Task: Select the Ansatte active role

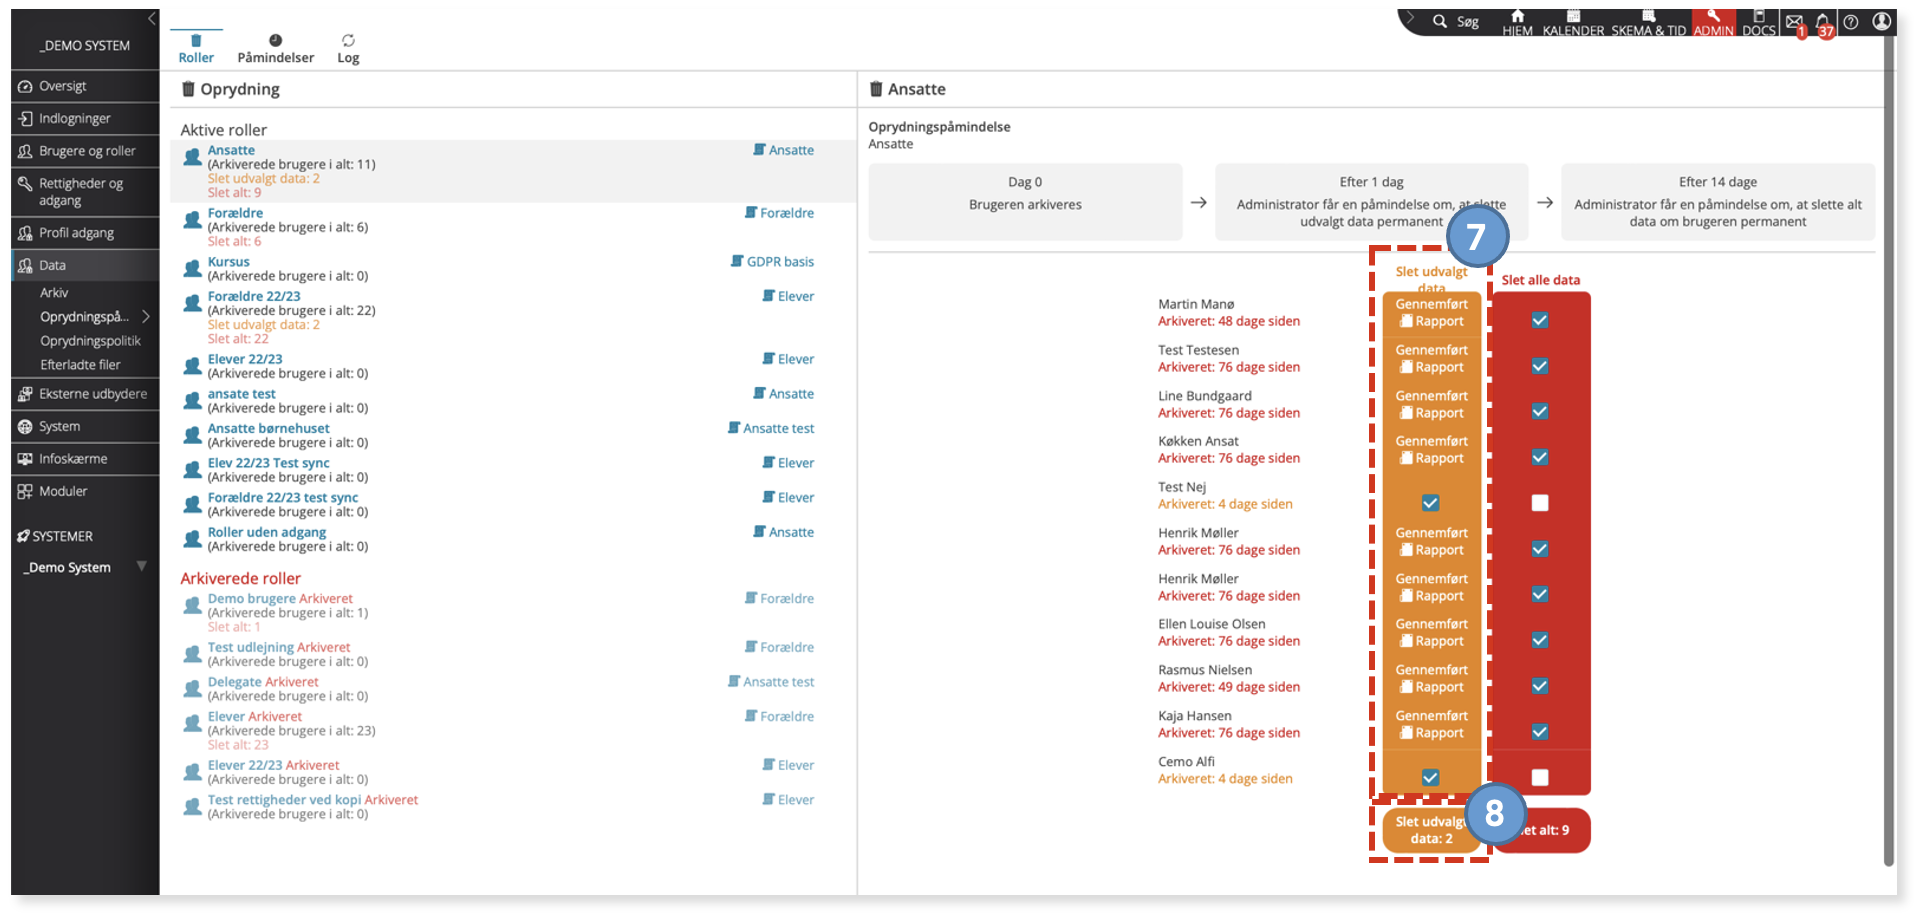Action: coord(231,150)
